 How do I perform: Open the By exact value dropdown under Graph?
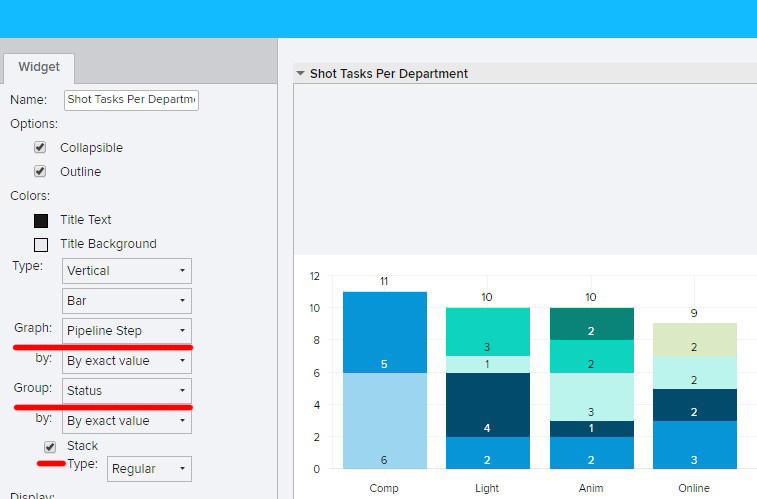click(x=127, y=361)
